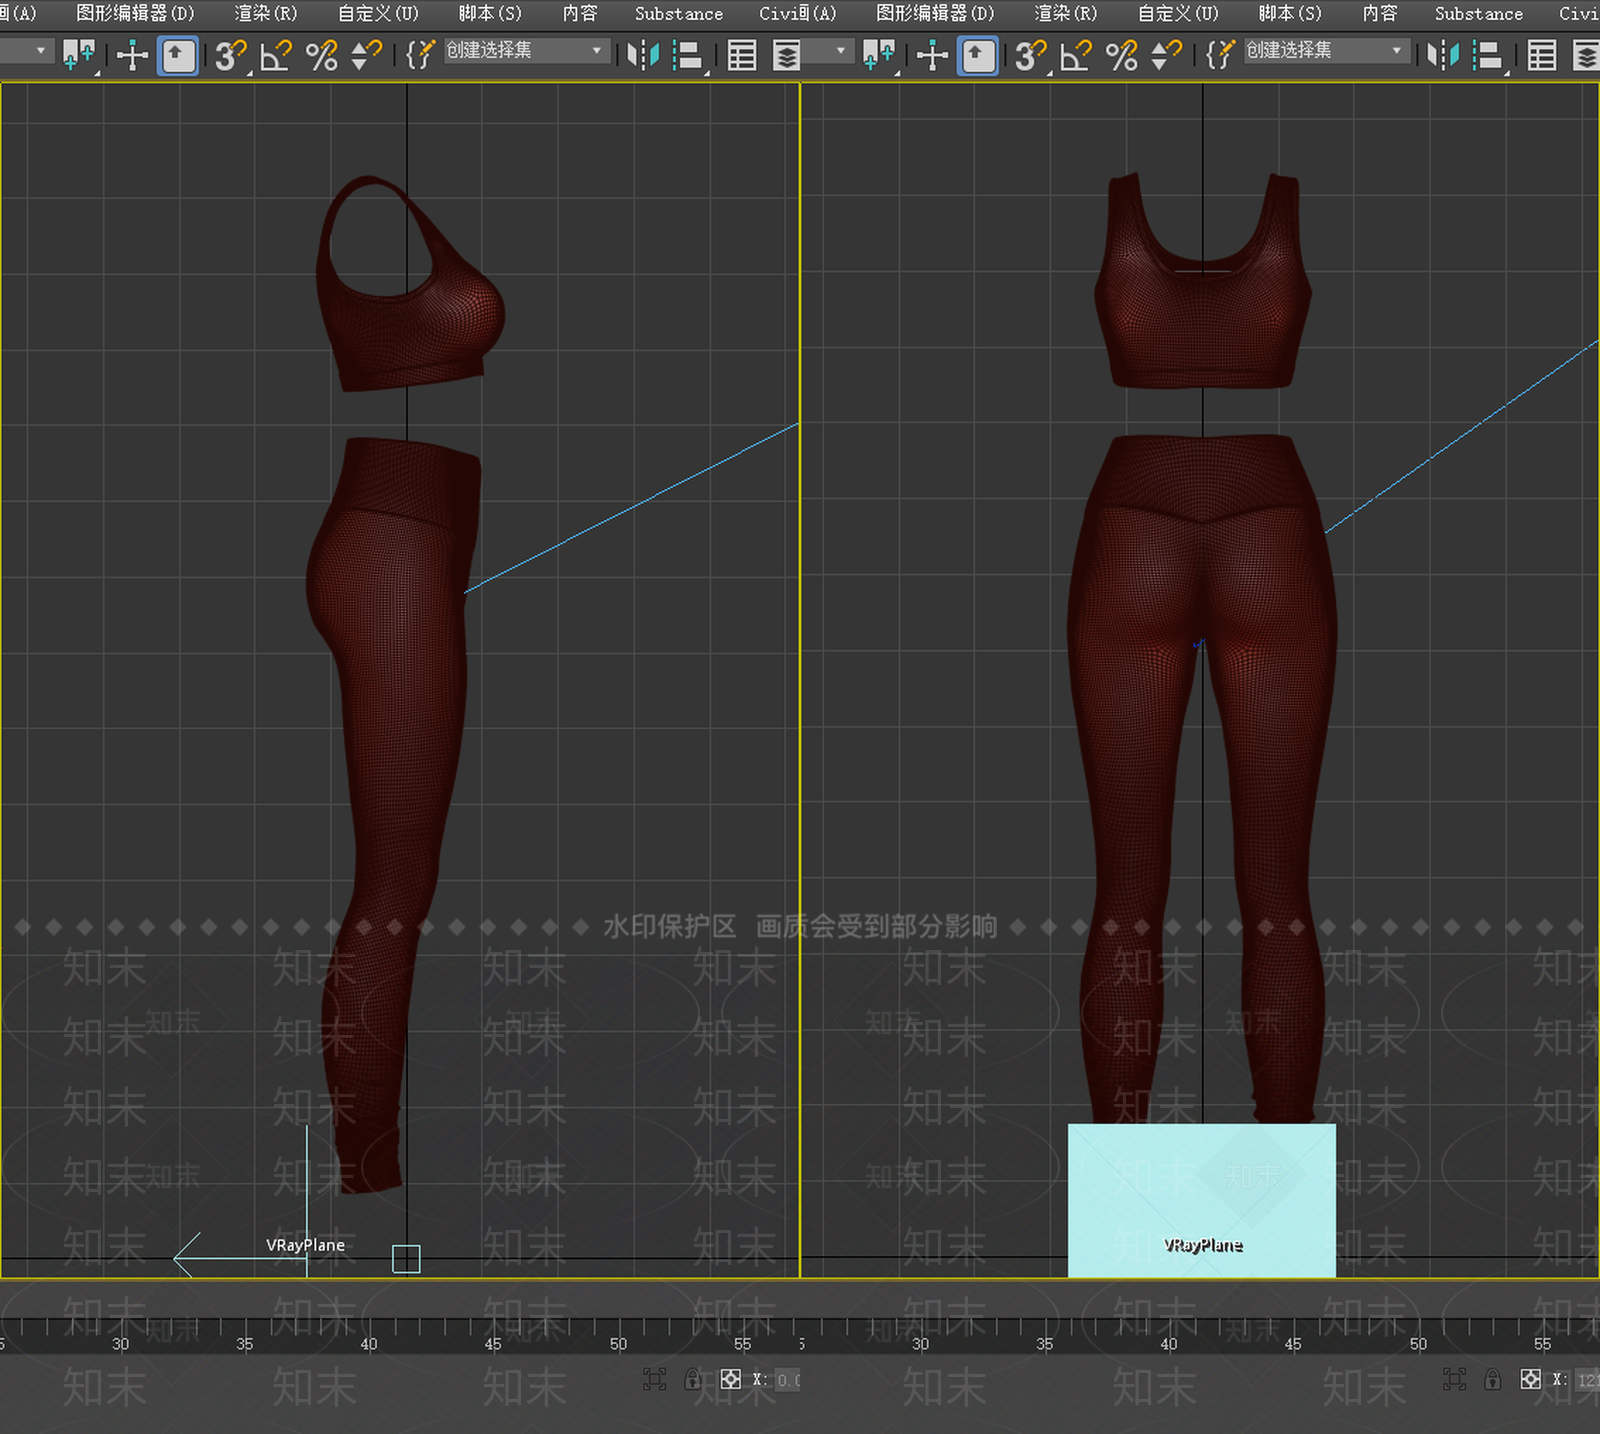This screenshot has height=1434, width=1600.
Task: Select the VRayPlane label in the side viewport
Action: (x=305, y=1245)
